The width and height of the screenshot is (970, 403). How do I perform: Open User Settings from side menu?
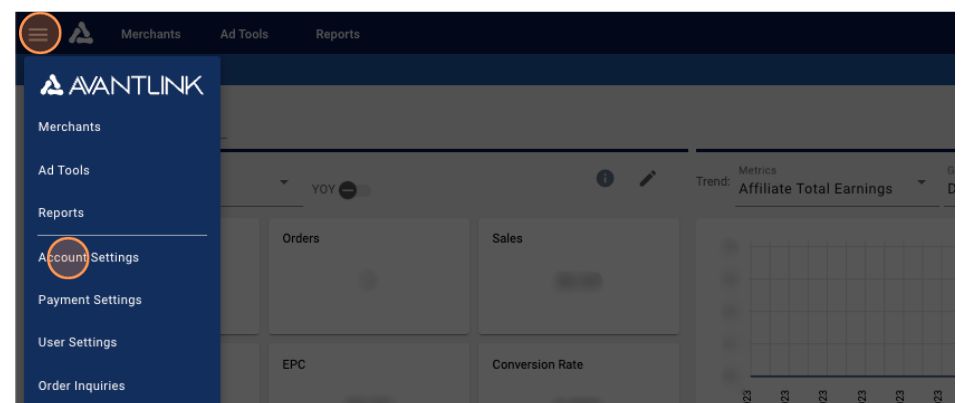(77, 343)
